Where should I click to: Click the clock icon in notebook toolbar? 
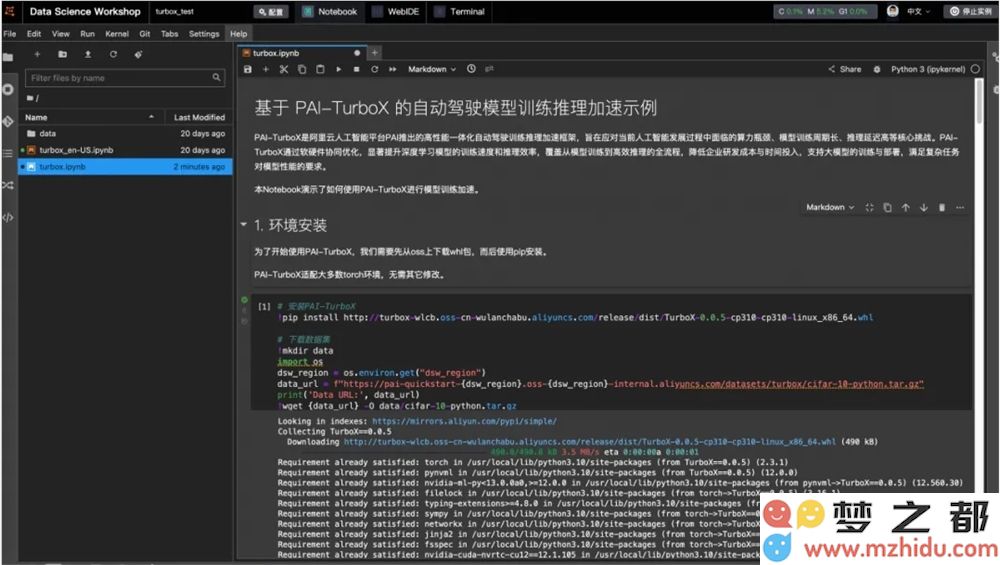click(471, 69)
